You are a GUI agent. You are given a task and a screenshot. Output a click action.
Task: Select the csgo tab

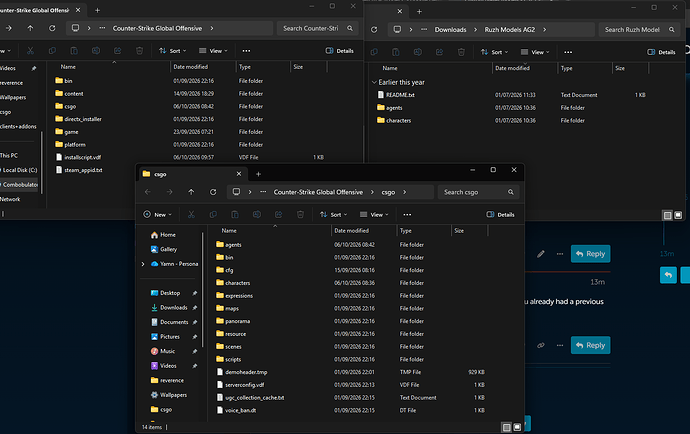[x=192, y=174]
